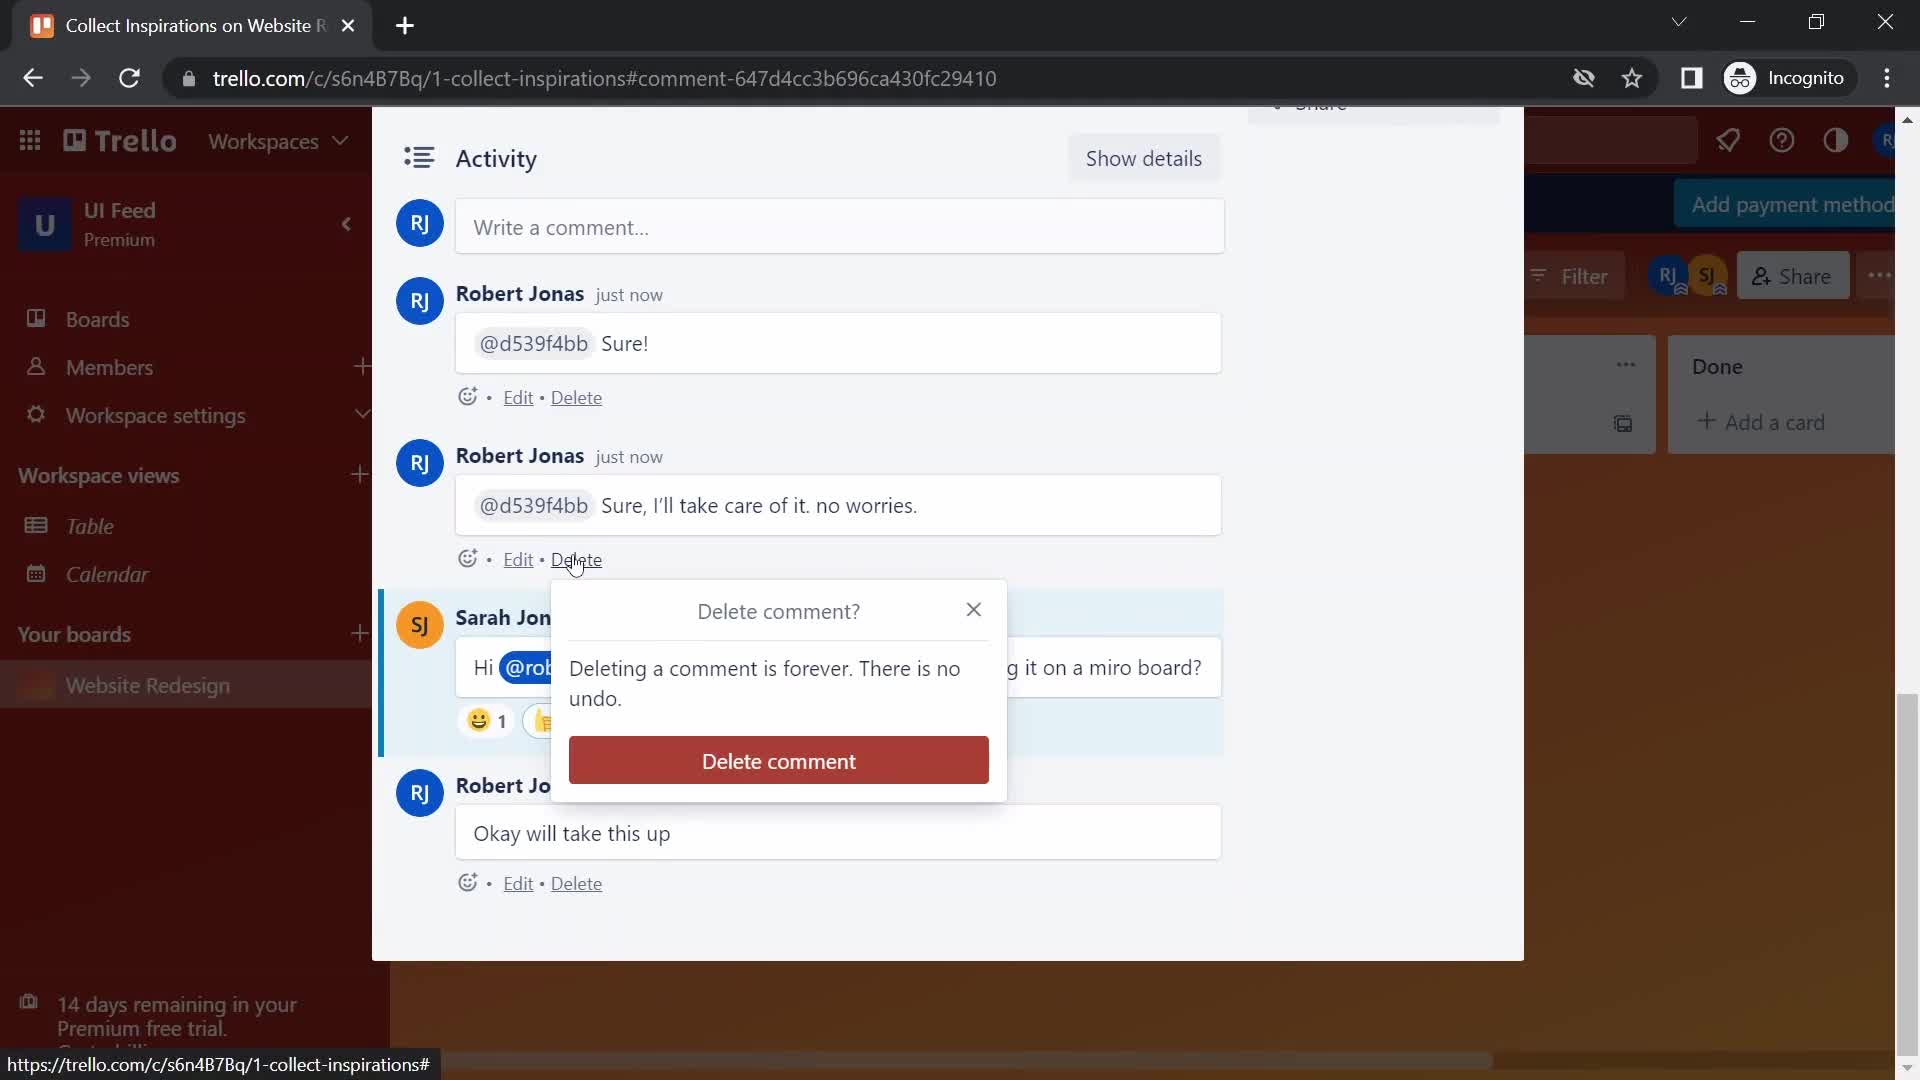The width and height of the screenshot is (1920, 1080).
Task: Toggle Show details button in Activity
Action: [1143, 158]
